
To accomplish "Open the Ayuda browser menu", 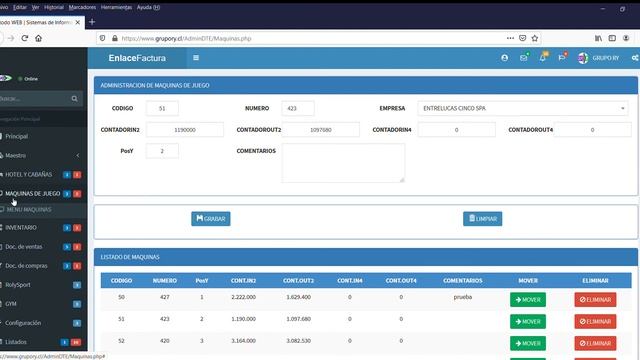I will [x=148, y=7].
